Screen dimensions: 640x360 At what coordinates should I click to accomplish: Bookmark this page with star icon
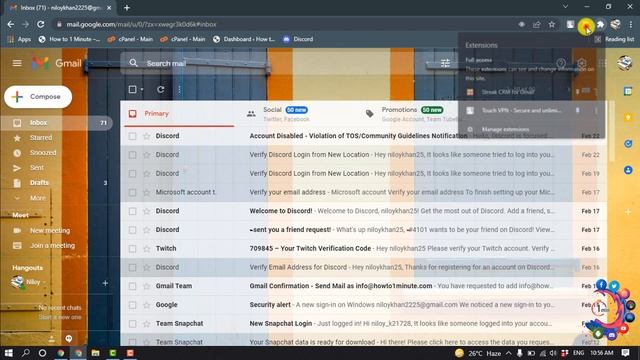tap(552, 24)
